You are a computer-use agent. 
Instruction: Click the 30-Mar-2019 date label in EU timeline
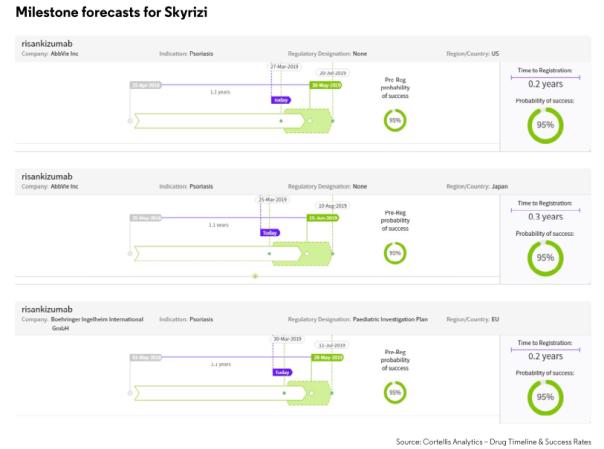click(x=287, y=339)
